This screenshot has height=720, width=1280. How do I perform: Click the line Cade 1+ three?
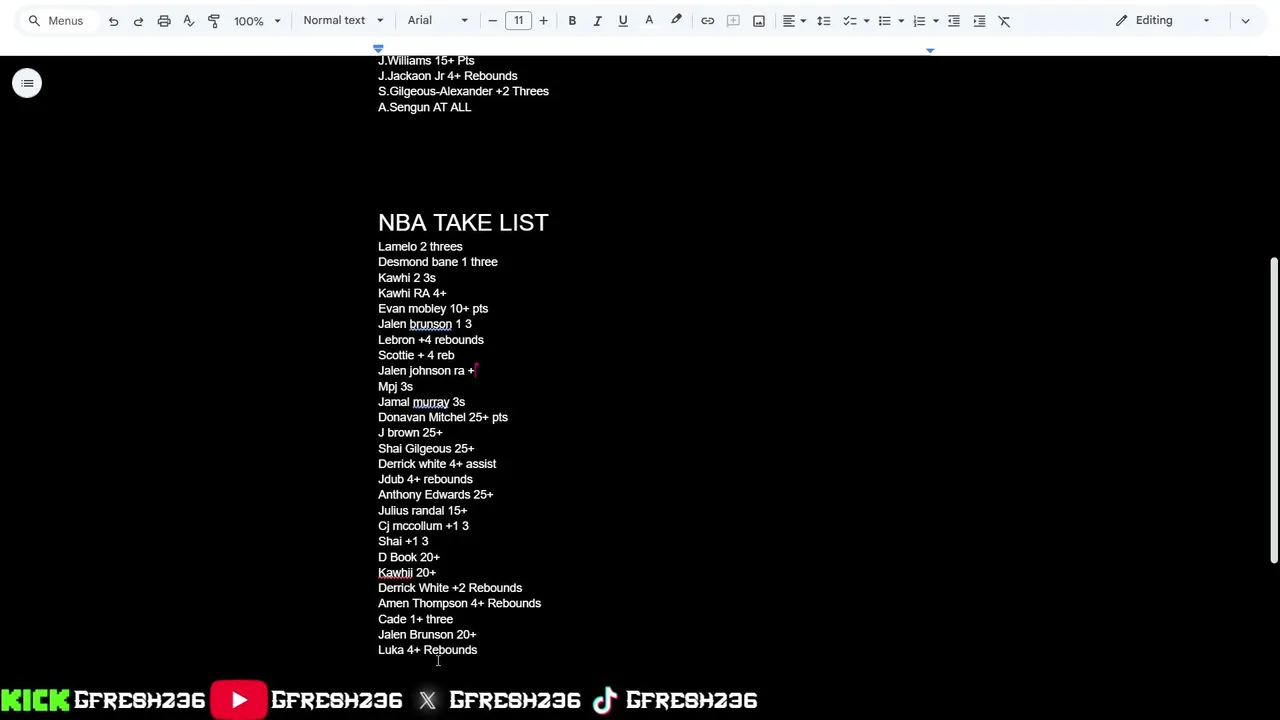[415, 619]
